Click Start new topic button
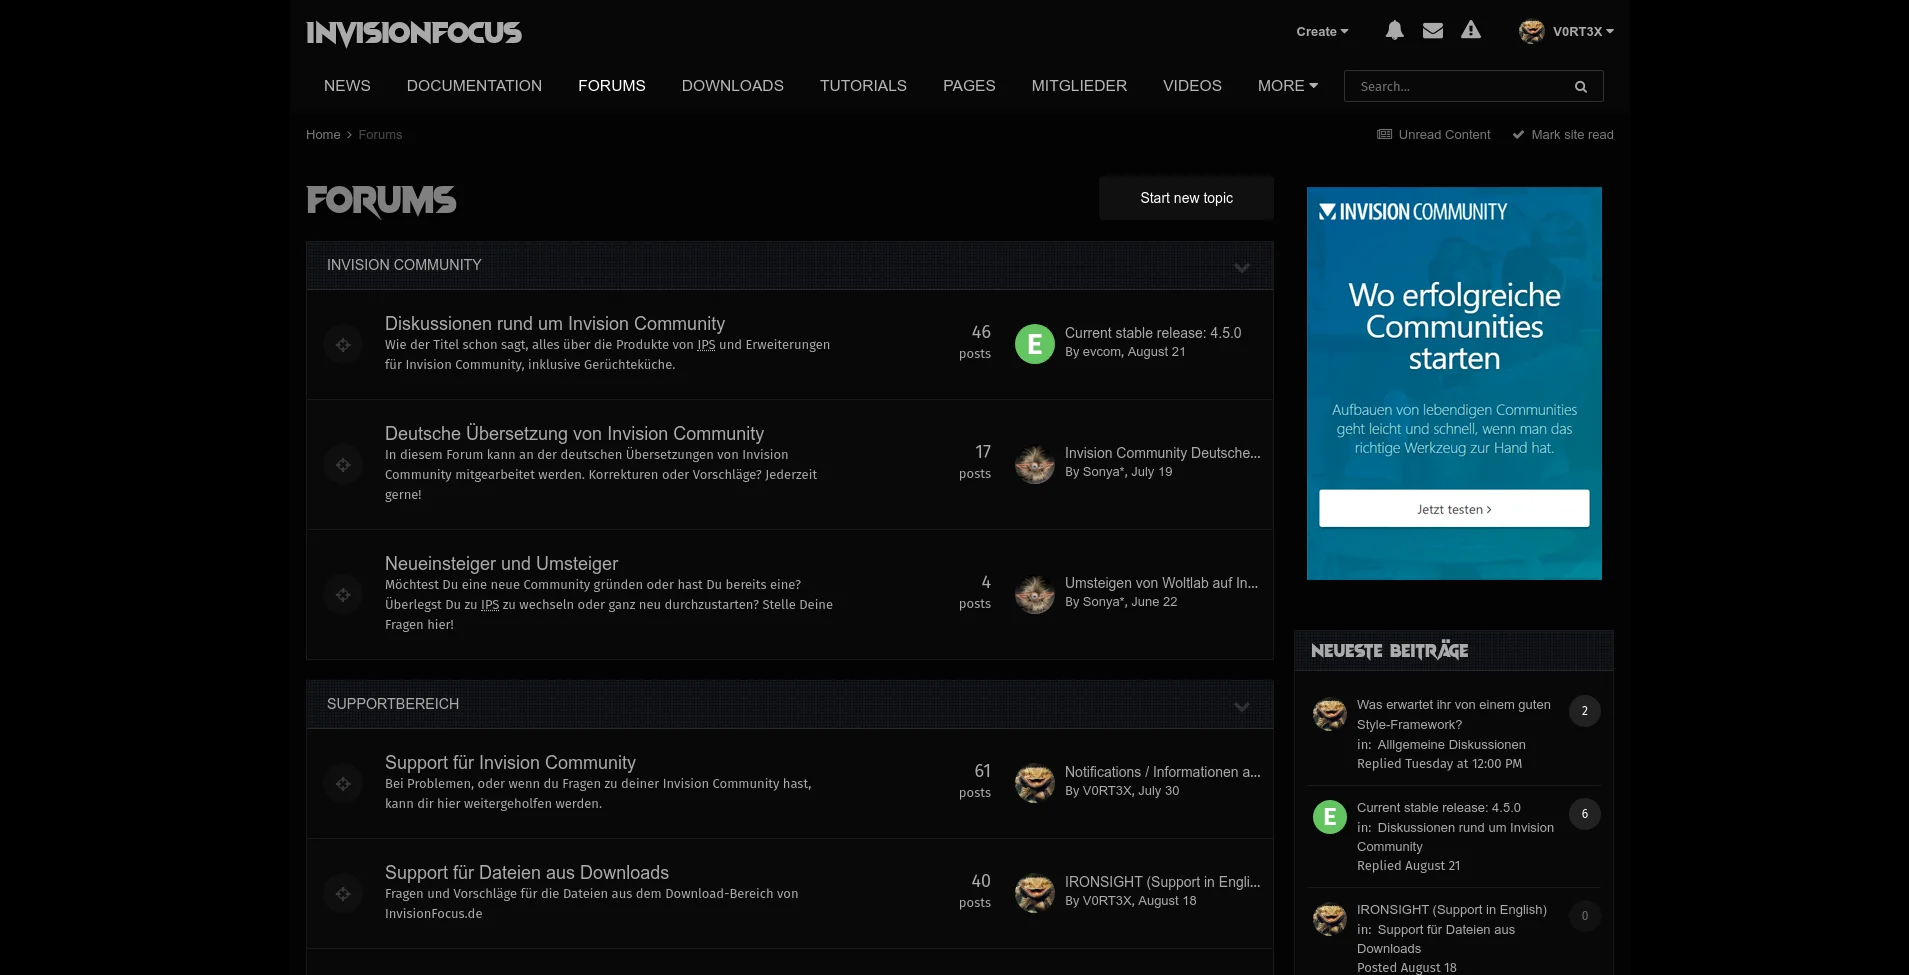This screenshot has height=975, width=1909. click(1186, 198)
